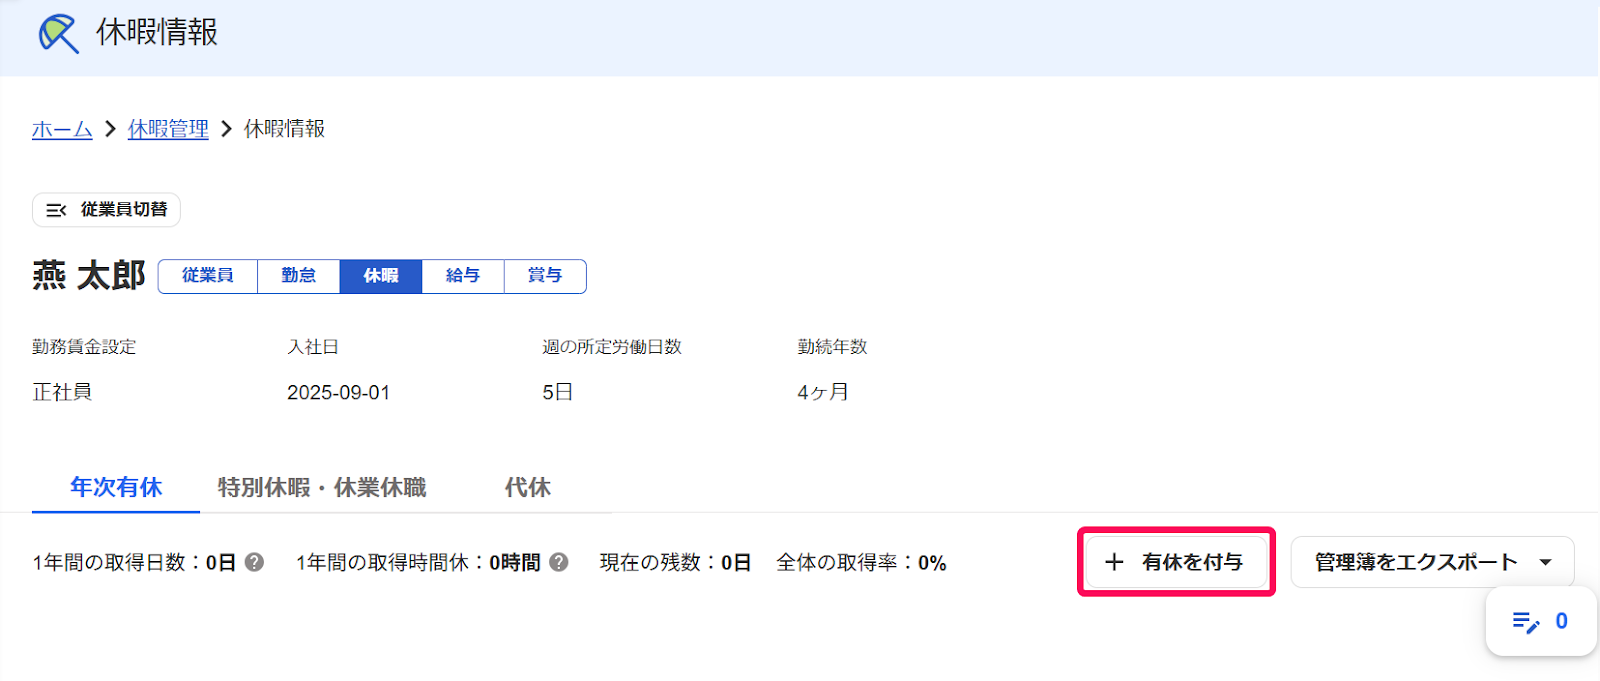Screen dimensions: 1600x681
Task: Click the 正社員 value
Action: [x=62, y=392]
